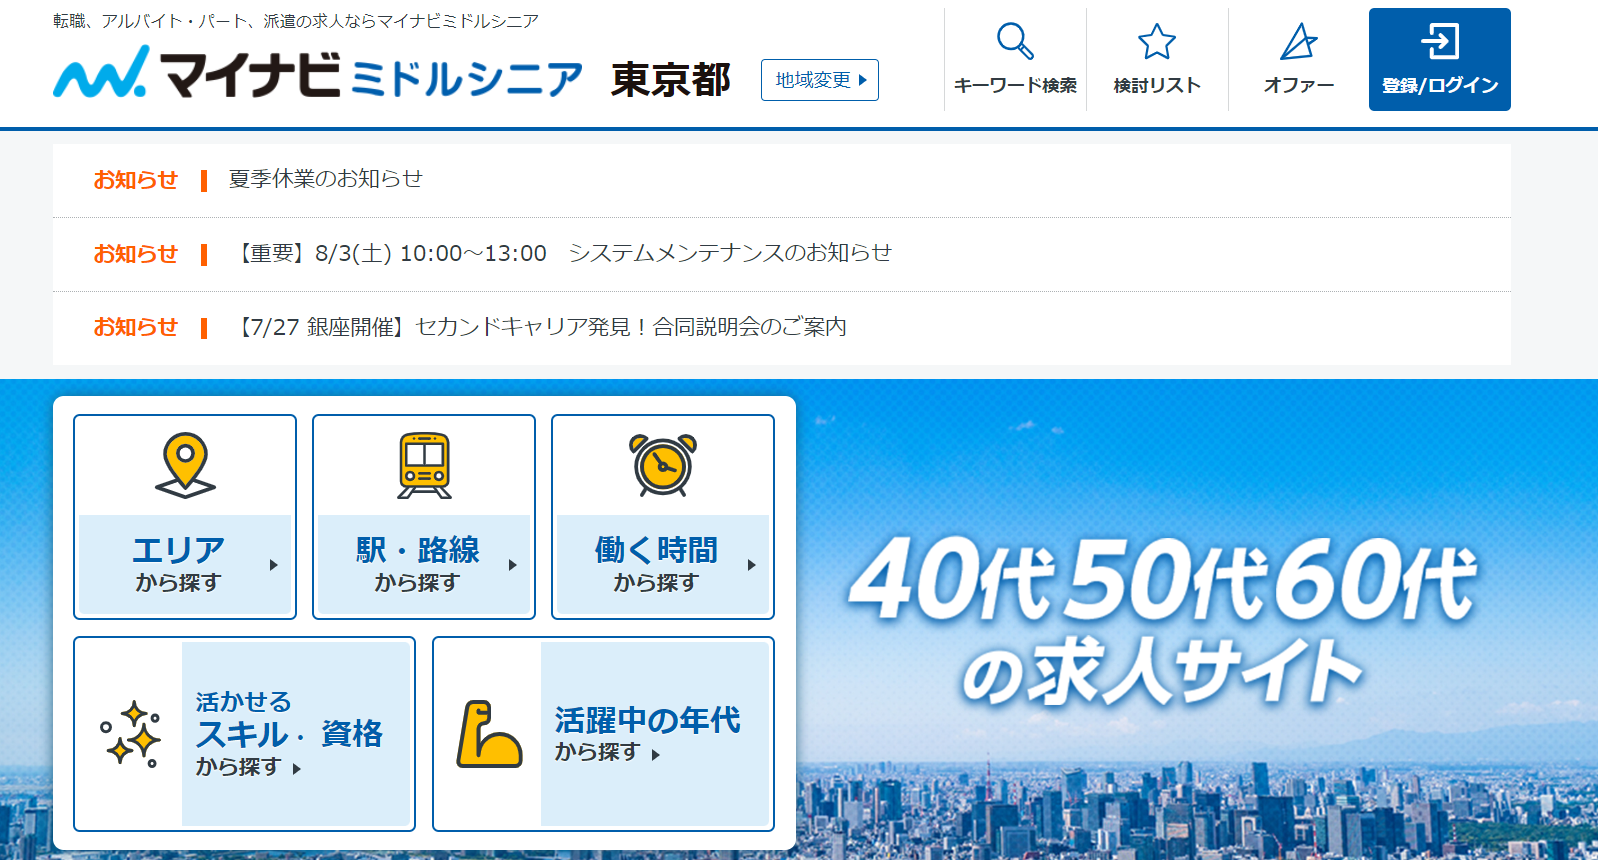This screenshot has width=1598, height=860.
Task: Expand the arrow beside 駅・路線から探す
Action: pyautogui.click(x=513, y=565)
